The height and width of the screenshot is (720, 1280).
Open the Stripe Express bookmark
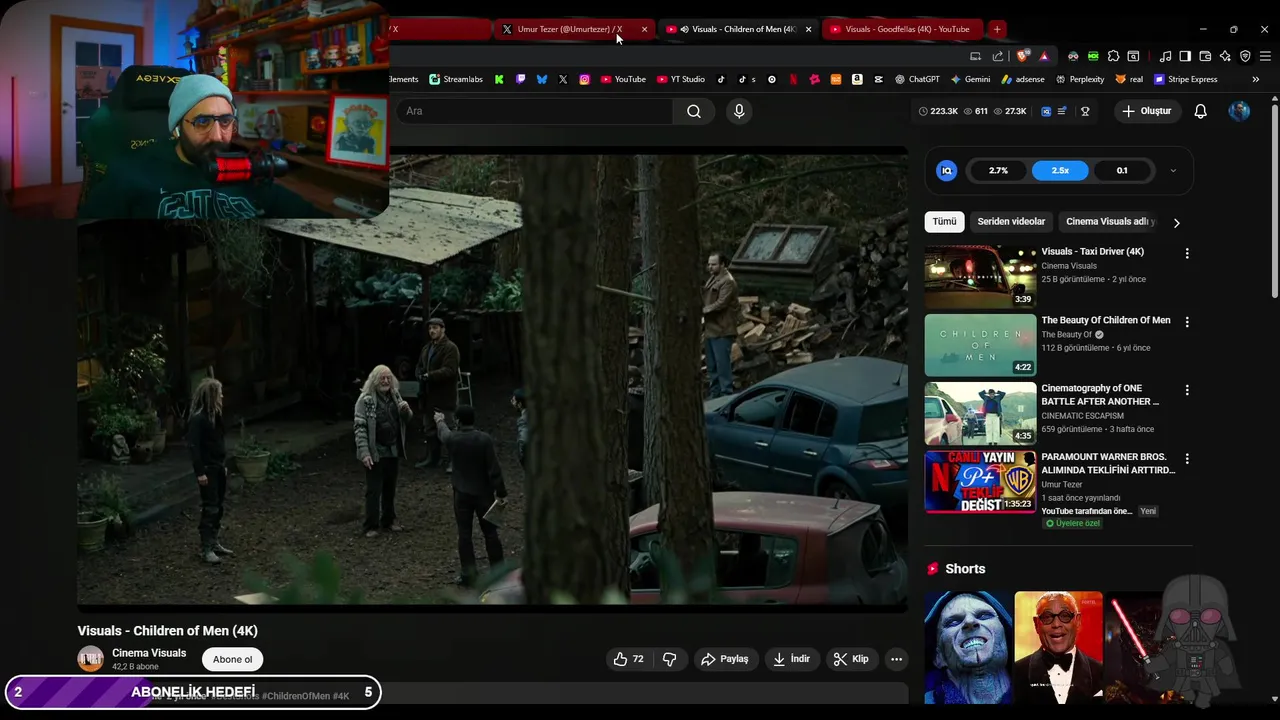click(x=1186, y=79)
